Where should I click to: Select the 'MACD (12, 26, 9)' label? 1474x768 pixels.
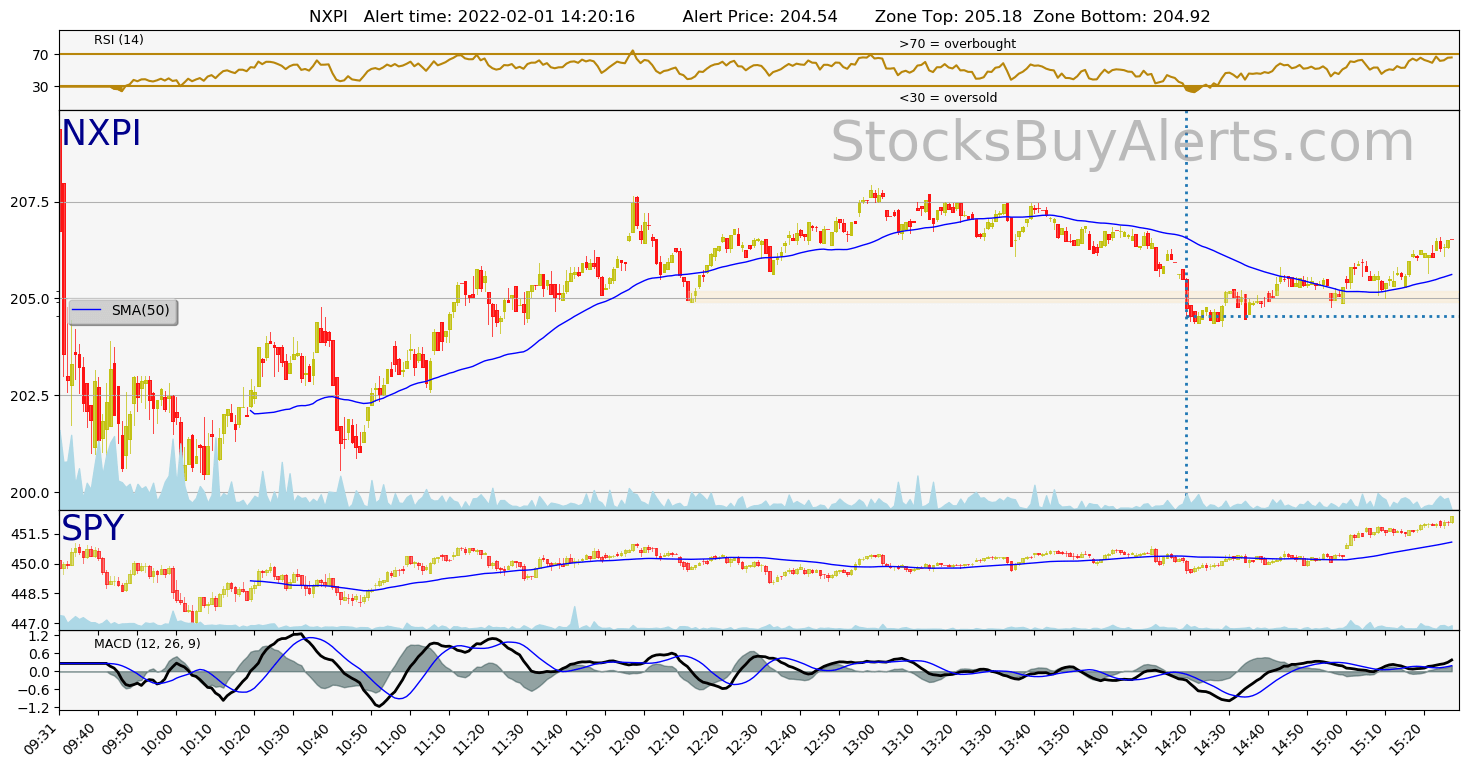click(147, 644)
